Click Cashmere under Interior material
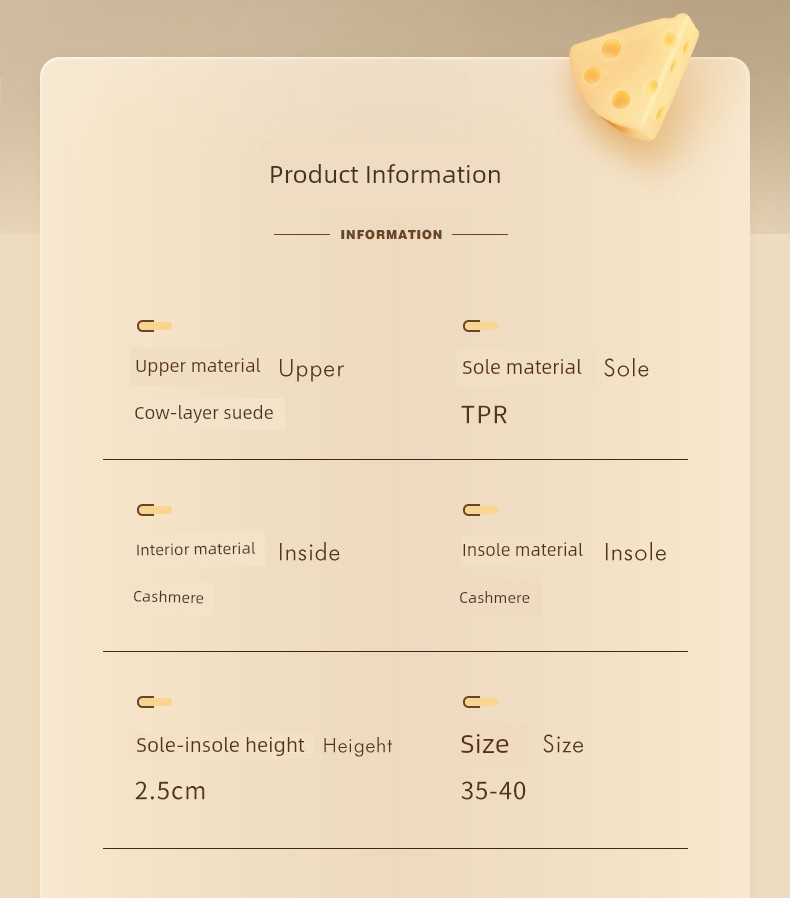790x898 pixels. click(168, 597)
